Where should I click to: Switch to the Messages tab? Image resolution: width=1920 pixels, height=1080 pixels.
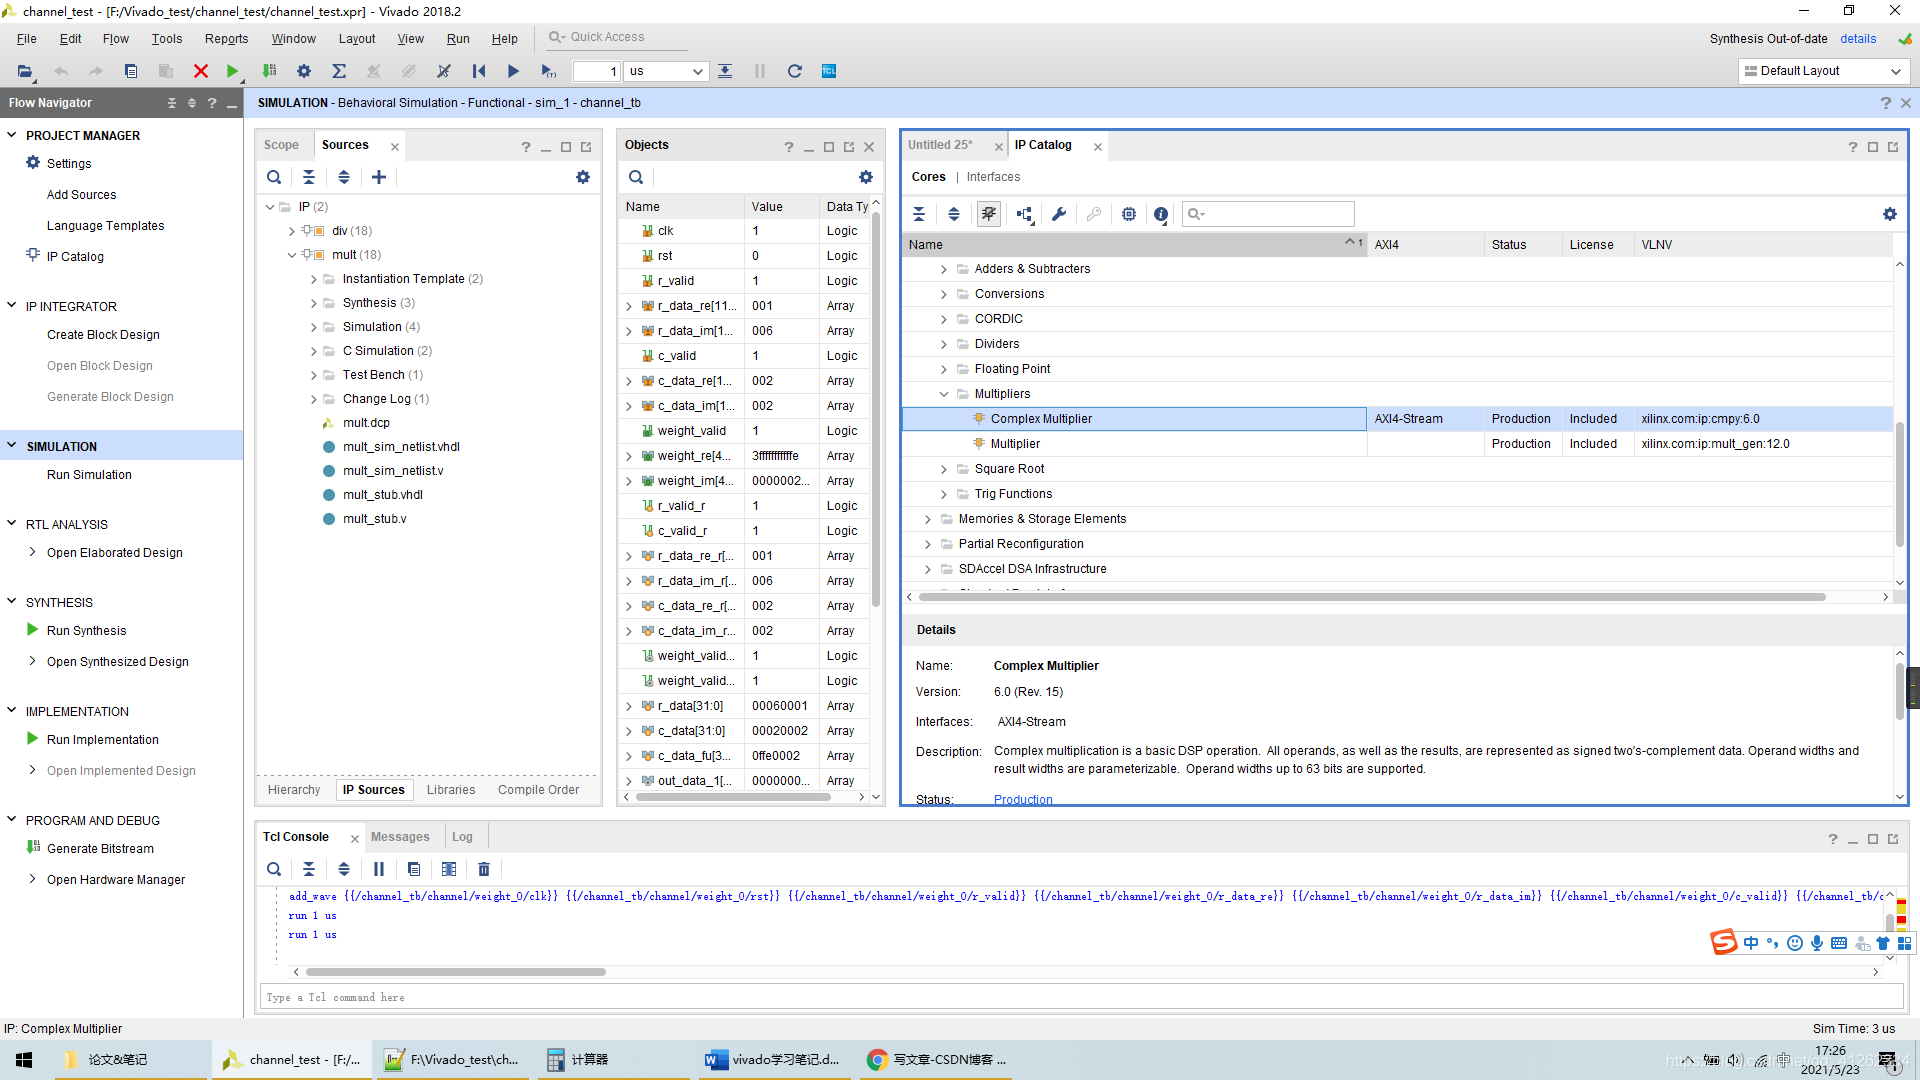click(399, 837)
